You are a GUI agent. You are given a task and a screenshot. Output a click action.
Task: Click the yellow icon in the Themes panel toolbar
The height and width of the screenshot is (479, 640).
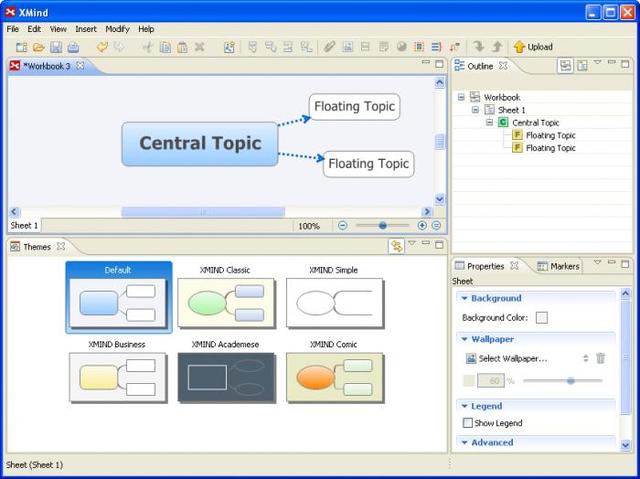[x=396, y=246]
